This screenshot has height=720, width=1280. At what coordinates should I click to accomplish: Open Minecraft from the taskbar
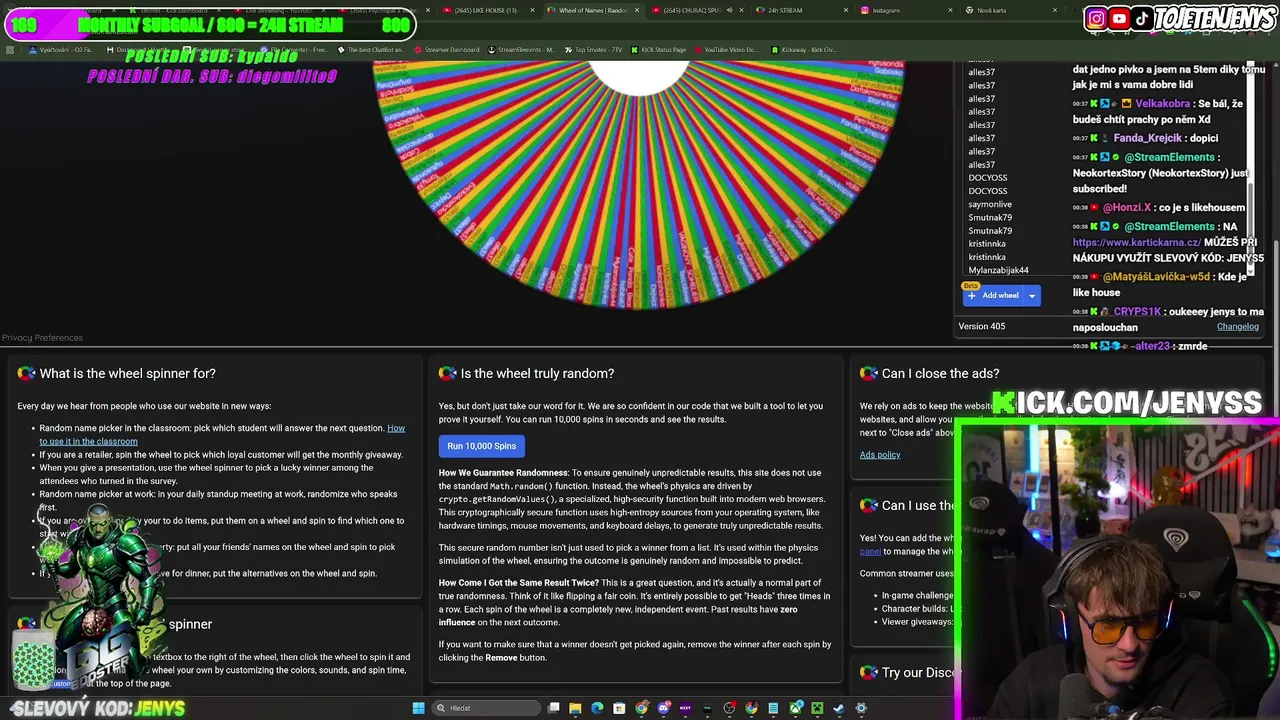[x=817, y=708]
